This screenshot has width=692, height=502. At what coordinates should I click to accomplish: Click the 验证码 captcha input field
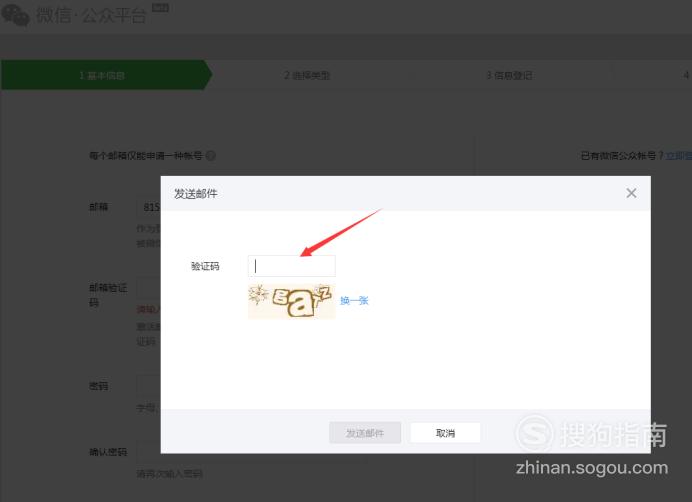292,266
